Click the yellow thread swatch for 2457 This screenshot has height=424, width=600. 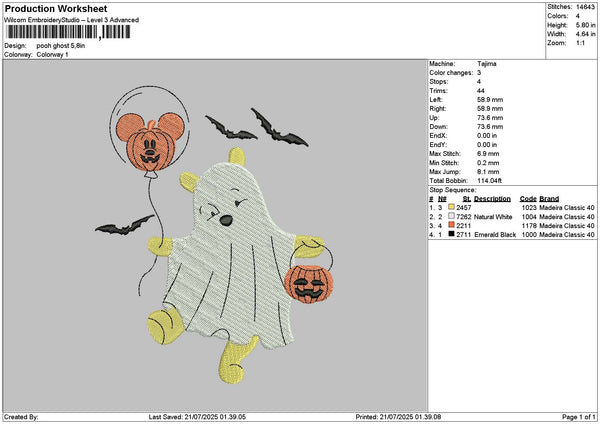pos(452,207)
